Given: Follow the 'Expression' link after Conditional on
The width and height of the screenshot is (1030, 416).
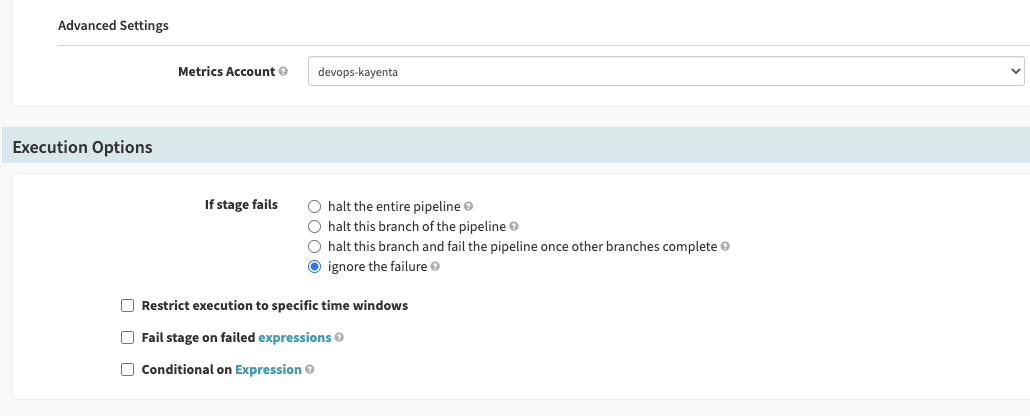Looking at the screenshot, I should coord(268,370).
